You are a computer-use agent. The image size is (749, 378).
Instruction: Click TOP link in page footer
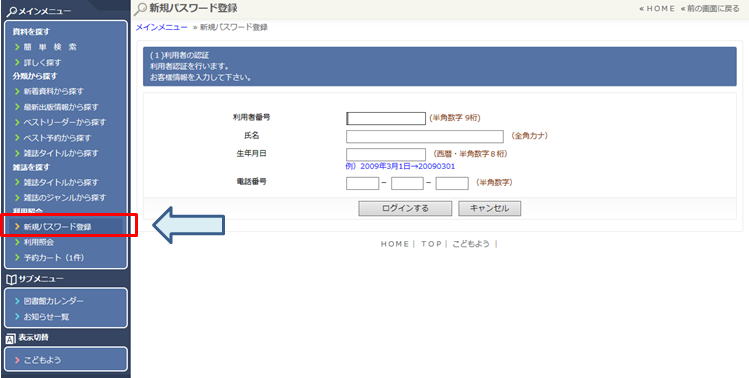point(431,244)
